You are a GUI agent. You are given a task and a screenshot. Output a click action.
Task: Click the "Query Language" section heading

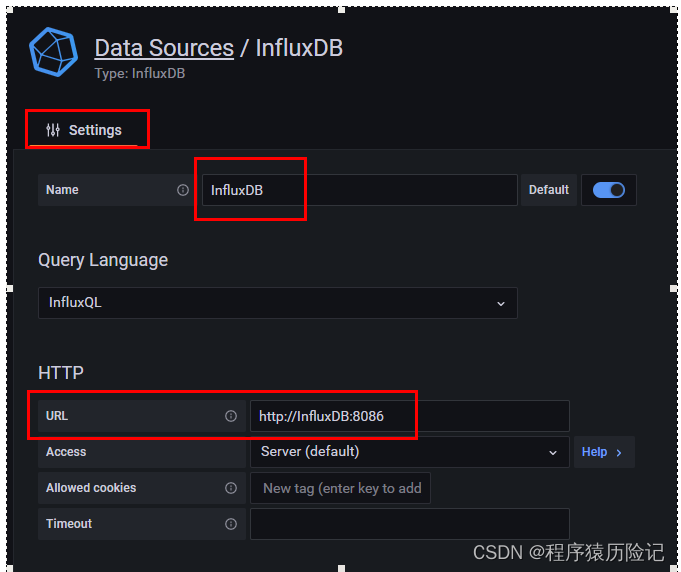pyautogui.click(x=103, y=260)
